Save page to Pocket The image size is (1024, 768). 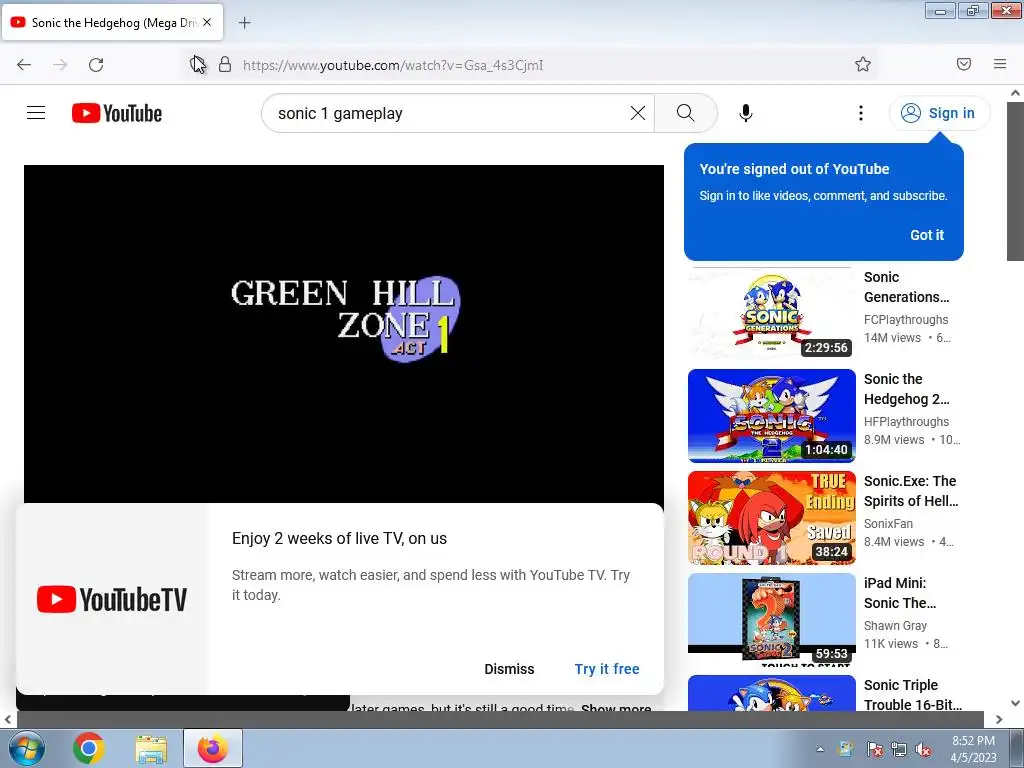tap(963, 64)
